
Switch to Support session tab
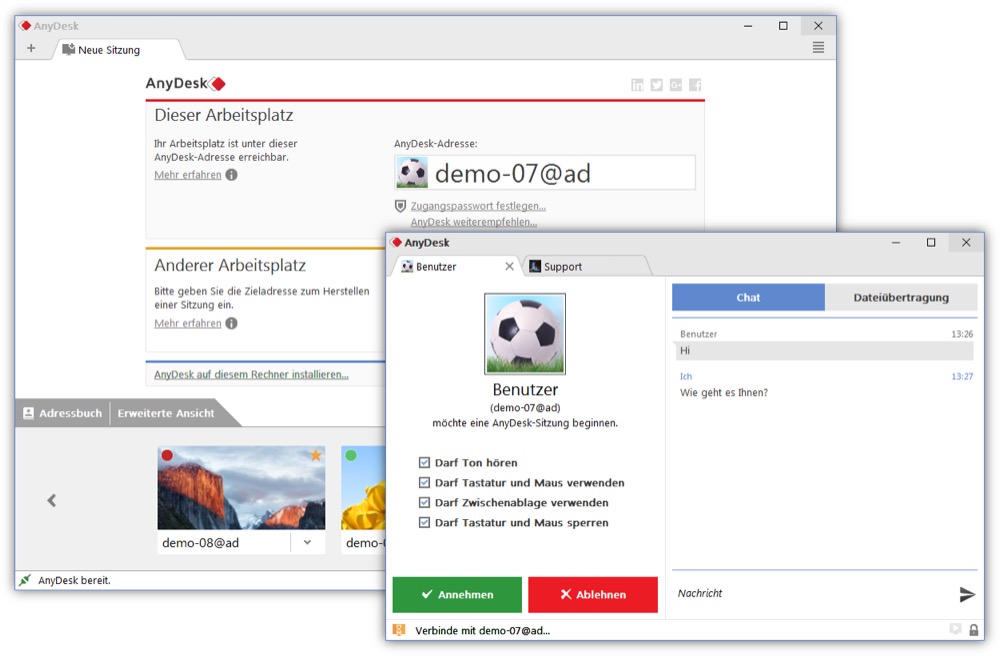pos(585,266)
